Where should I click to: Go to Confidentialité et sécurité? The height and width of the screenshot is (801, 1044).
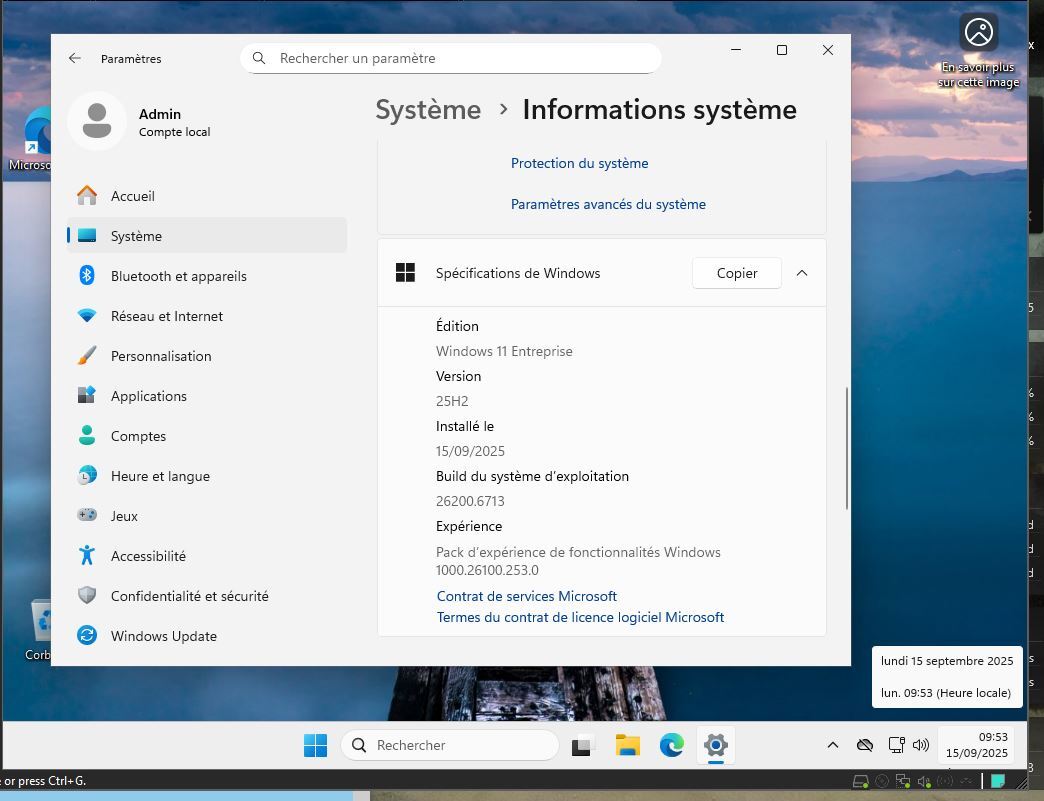tap(189, 596)
